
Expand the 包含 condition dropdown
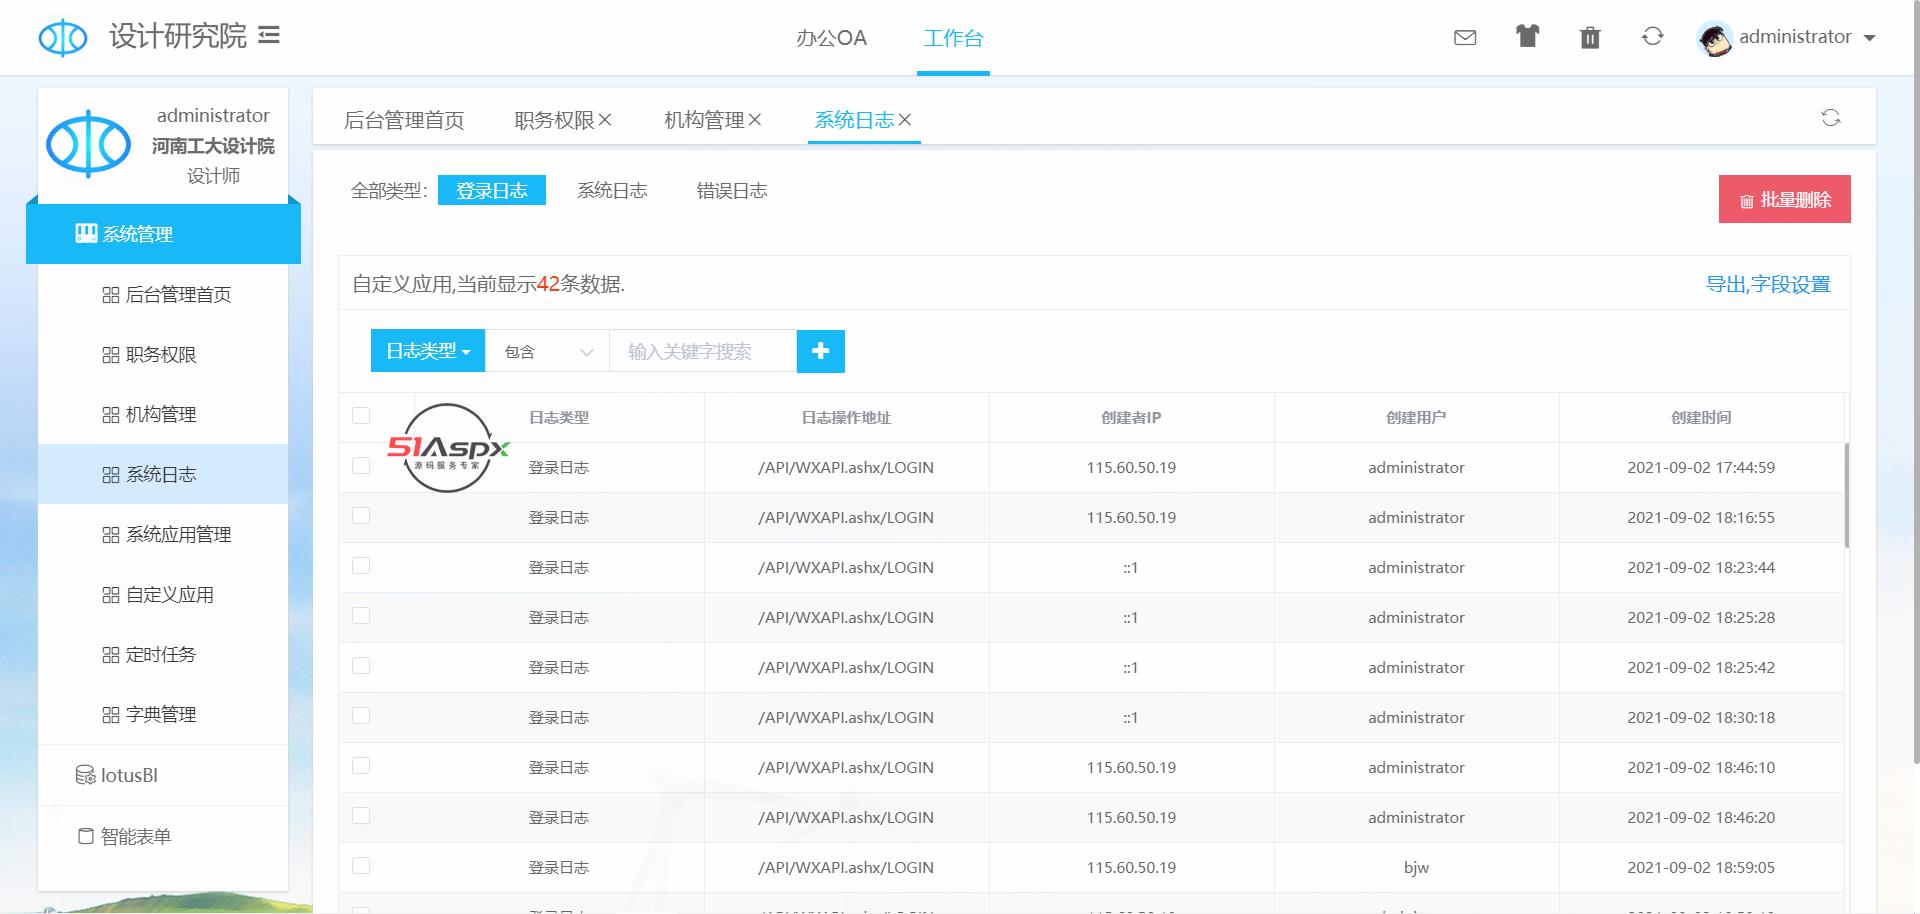point(547,351)
